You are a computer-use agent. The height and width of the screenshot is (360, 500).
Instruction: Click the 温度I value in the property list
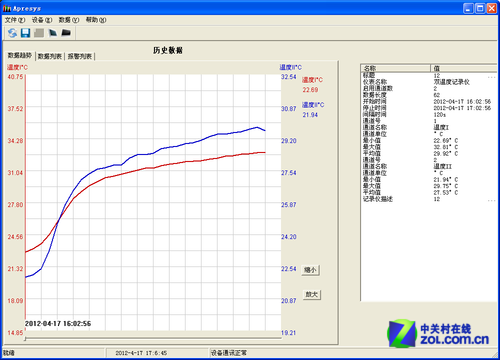[441, 127]
